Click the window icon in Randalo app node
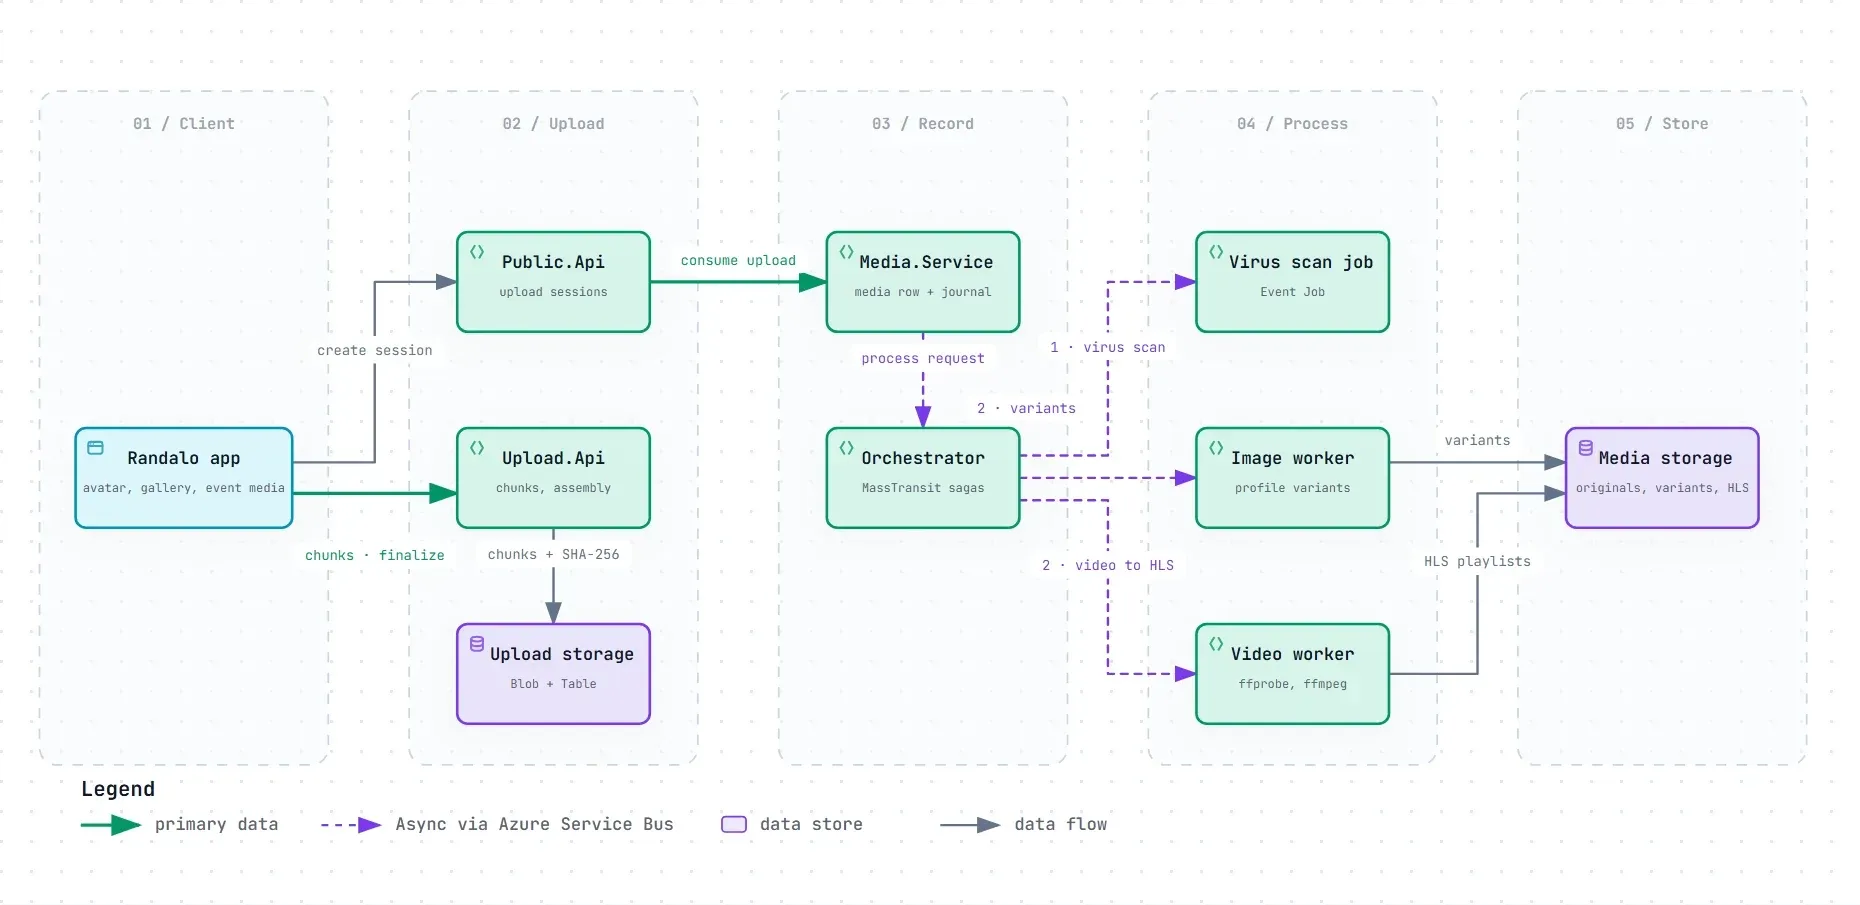 [96, 448]
